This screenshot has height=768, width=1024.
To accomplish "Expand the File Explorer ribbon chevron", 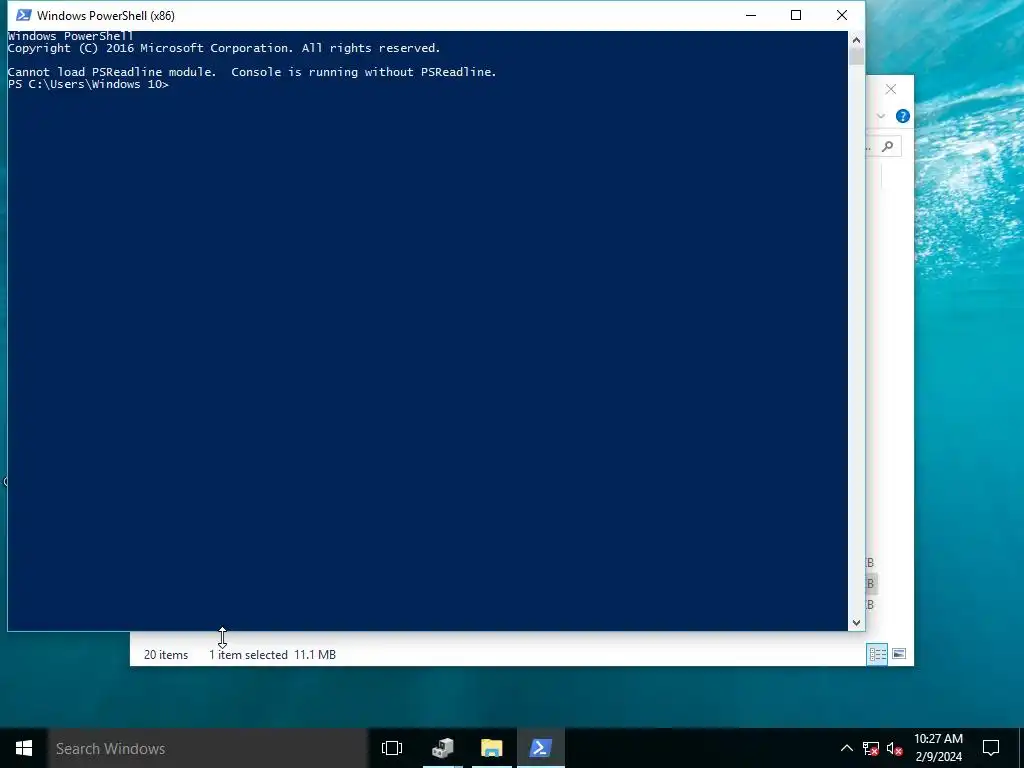I will [x=881, y=116].
